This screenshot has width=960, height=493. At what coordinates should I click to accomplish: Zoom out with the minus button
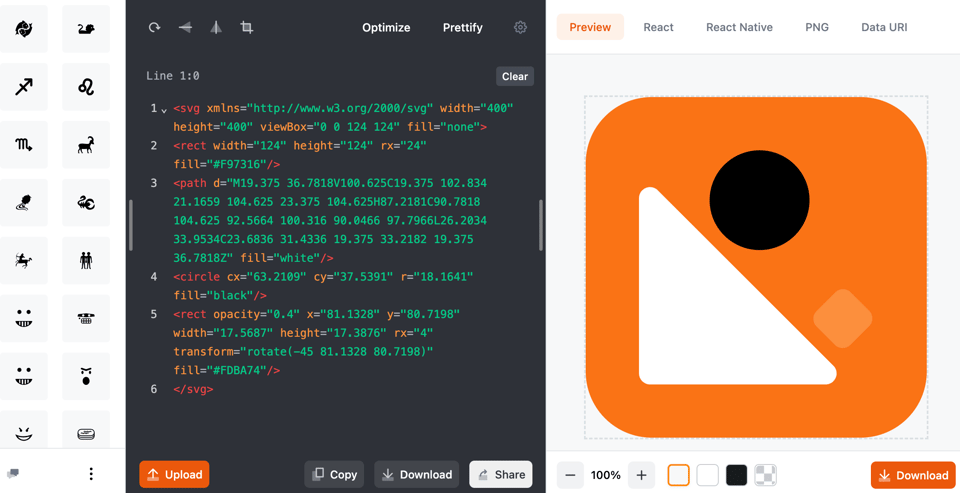point(570,475)
